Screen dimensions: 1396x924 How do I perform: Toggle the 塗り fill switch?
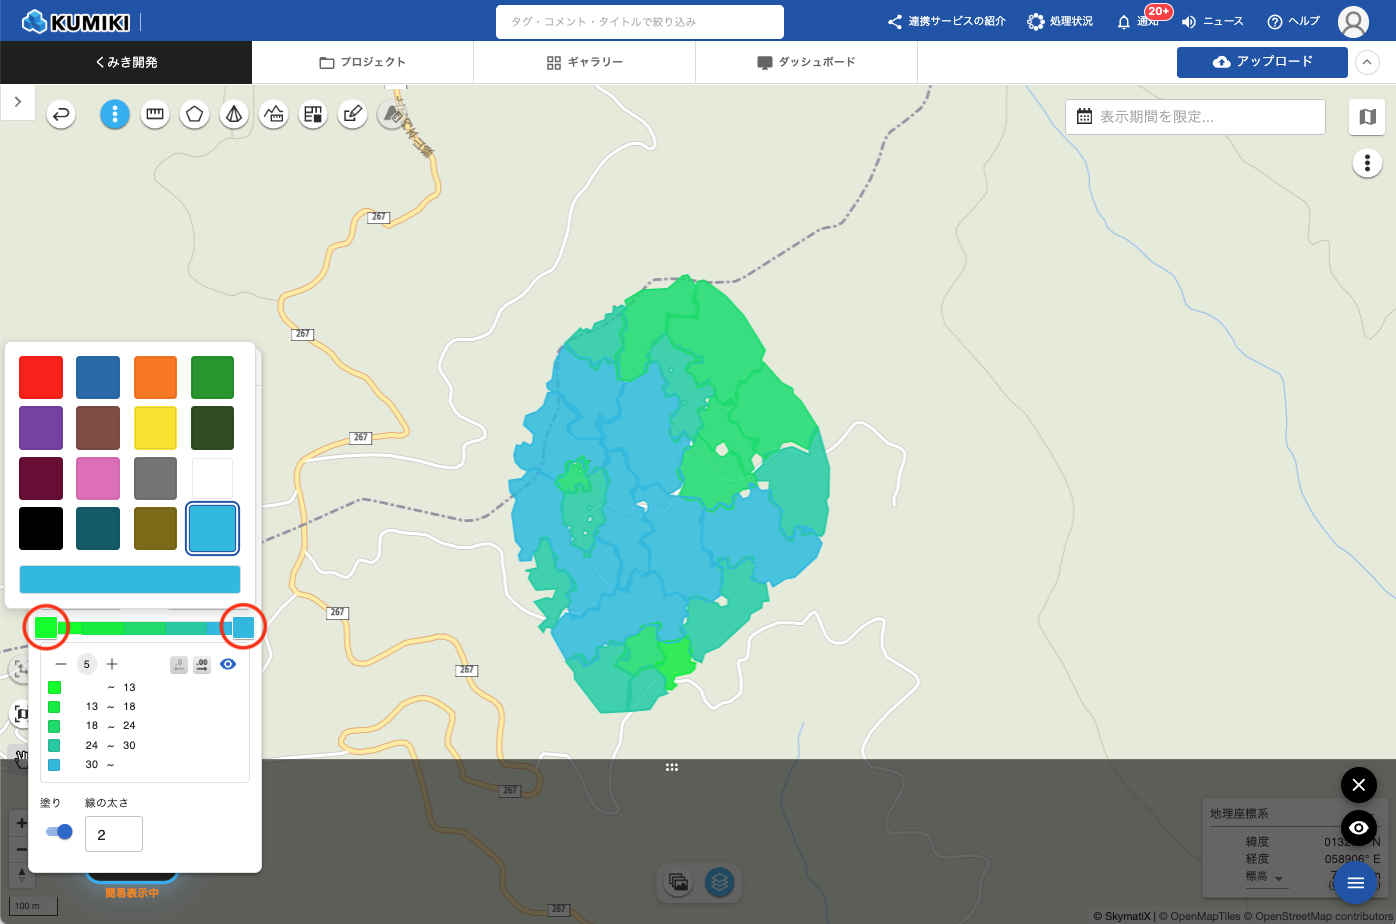[x=60, y=831]
